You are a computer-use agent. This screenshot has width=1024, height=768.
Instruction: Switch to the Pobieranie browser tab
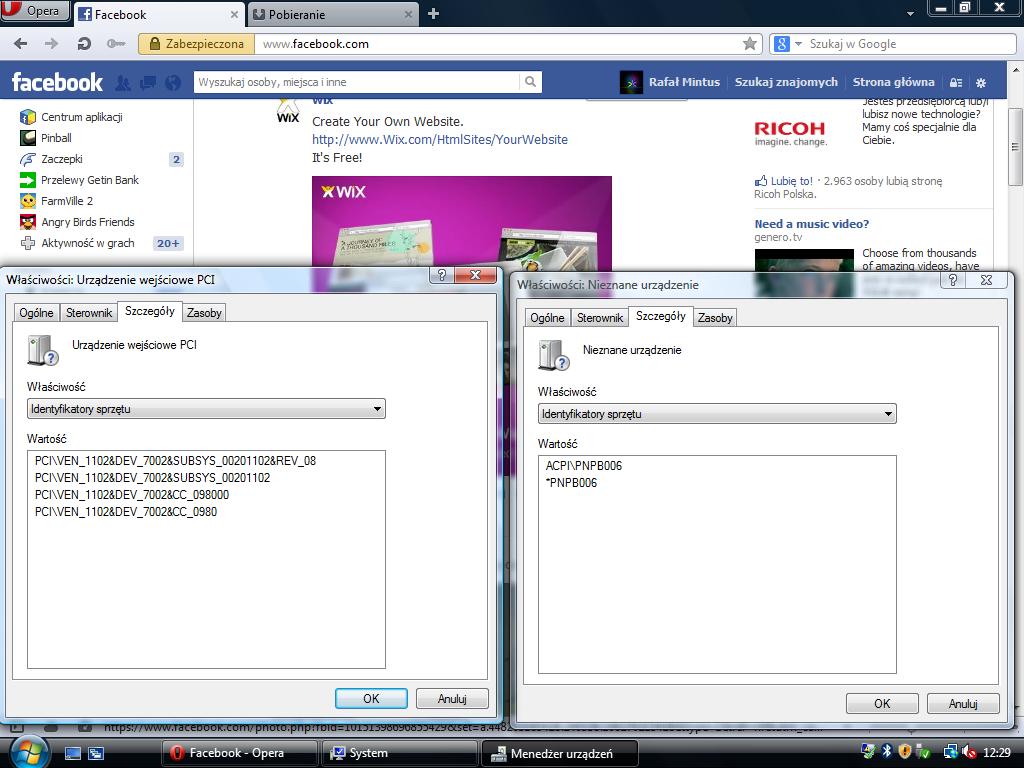pyautogui.click(x=333, y=14)
